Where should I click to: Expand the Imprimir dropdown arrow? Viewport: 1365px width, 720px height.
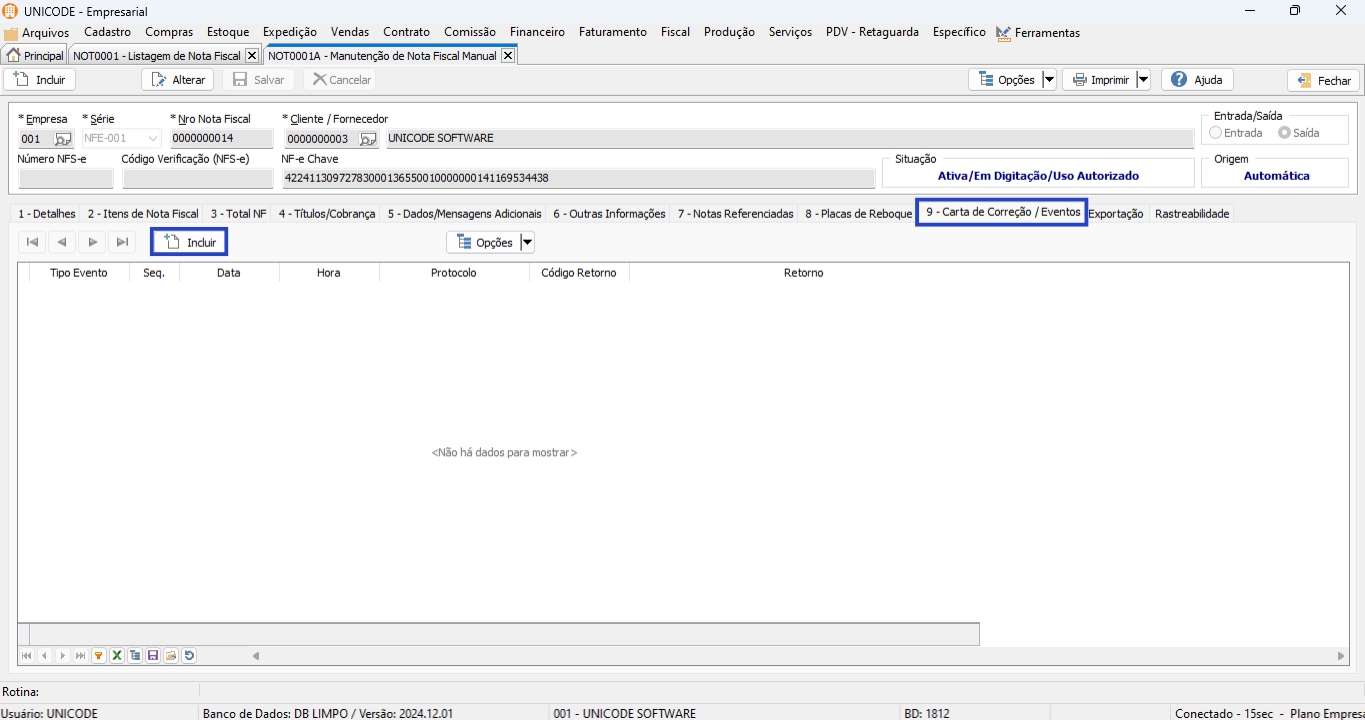coord(1143,80)
